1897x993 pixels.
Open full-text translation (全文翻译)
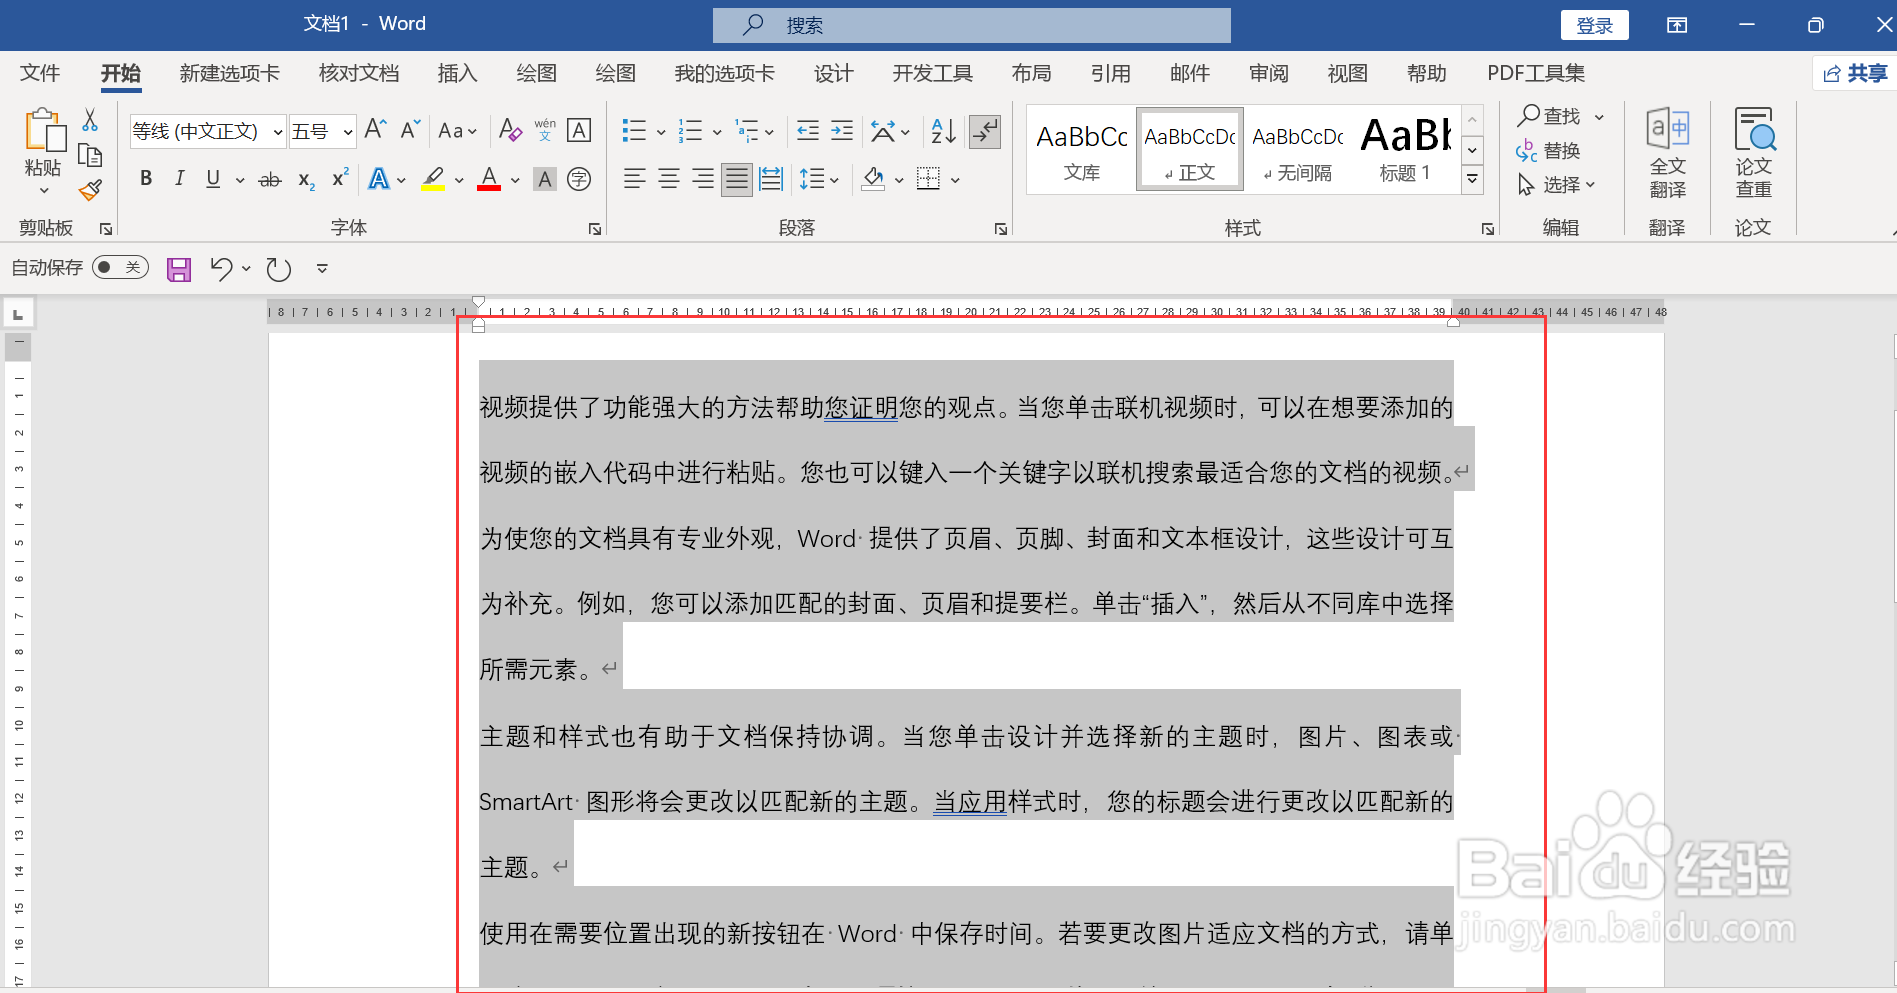tap(1667, 153)
